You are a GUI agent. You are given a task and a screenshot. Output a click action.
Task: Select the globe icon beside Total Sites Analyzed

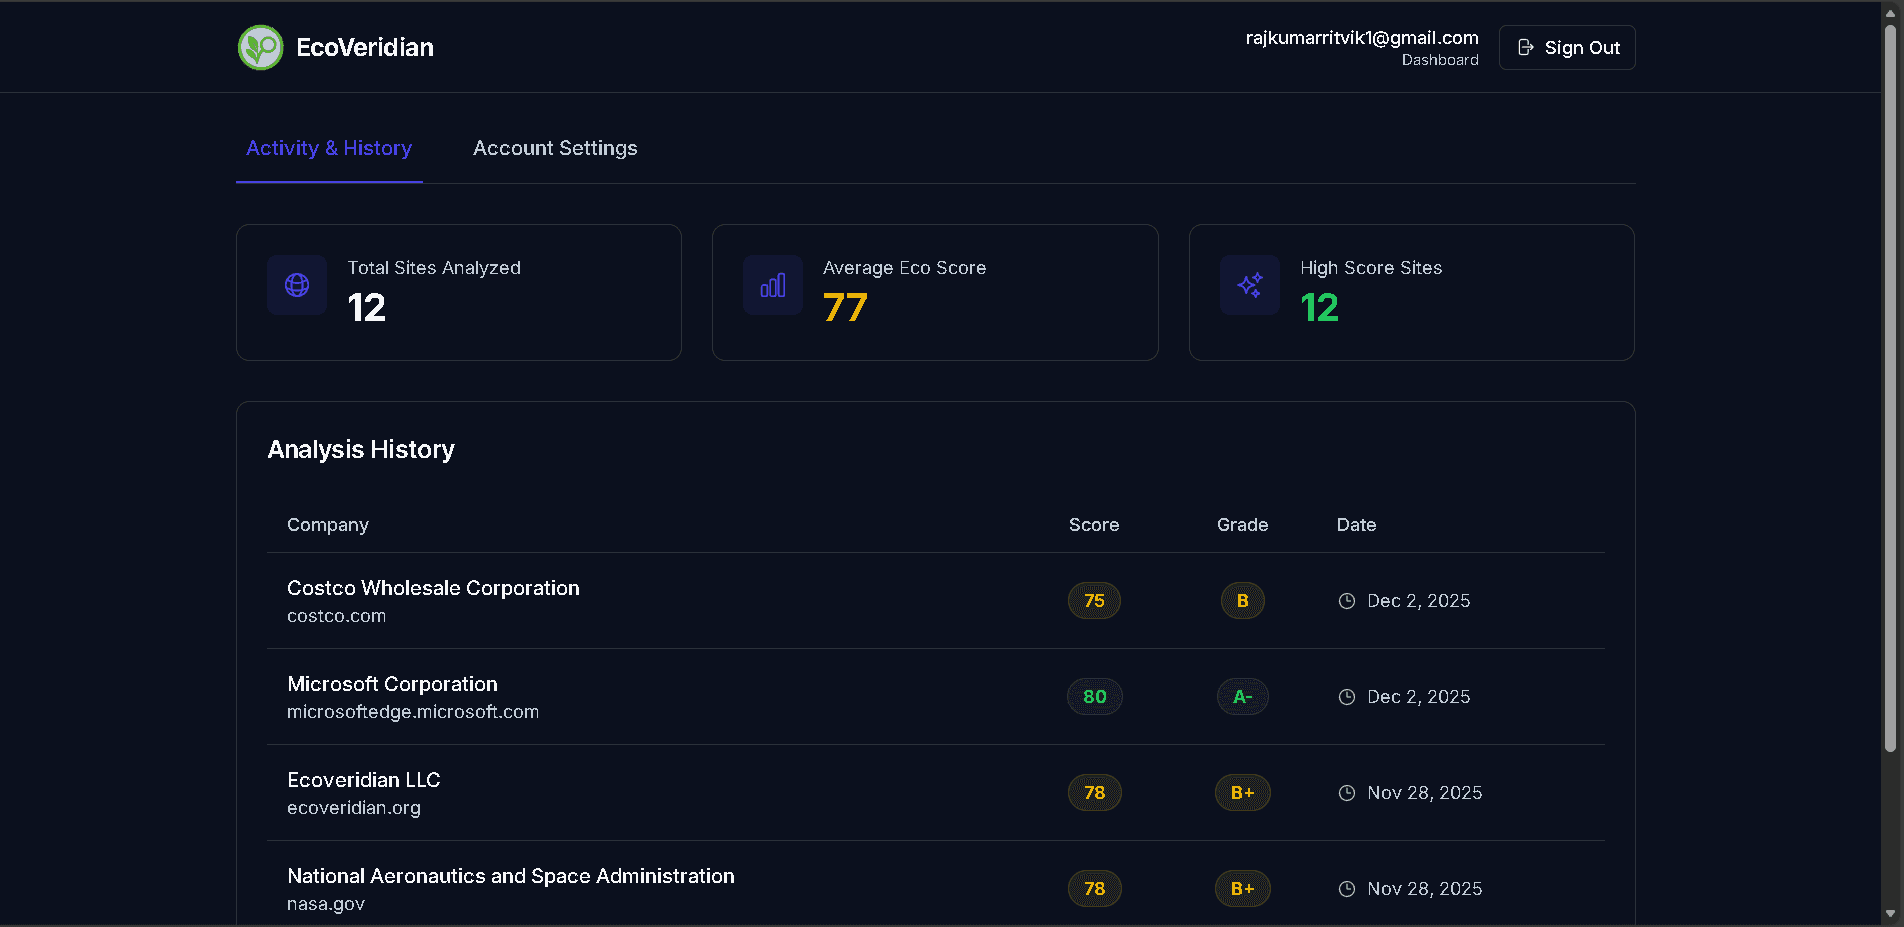[296, 285]
